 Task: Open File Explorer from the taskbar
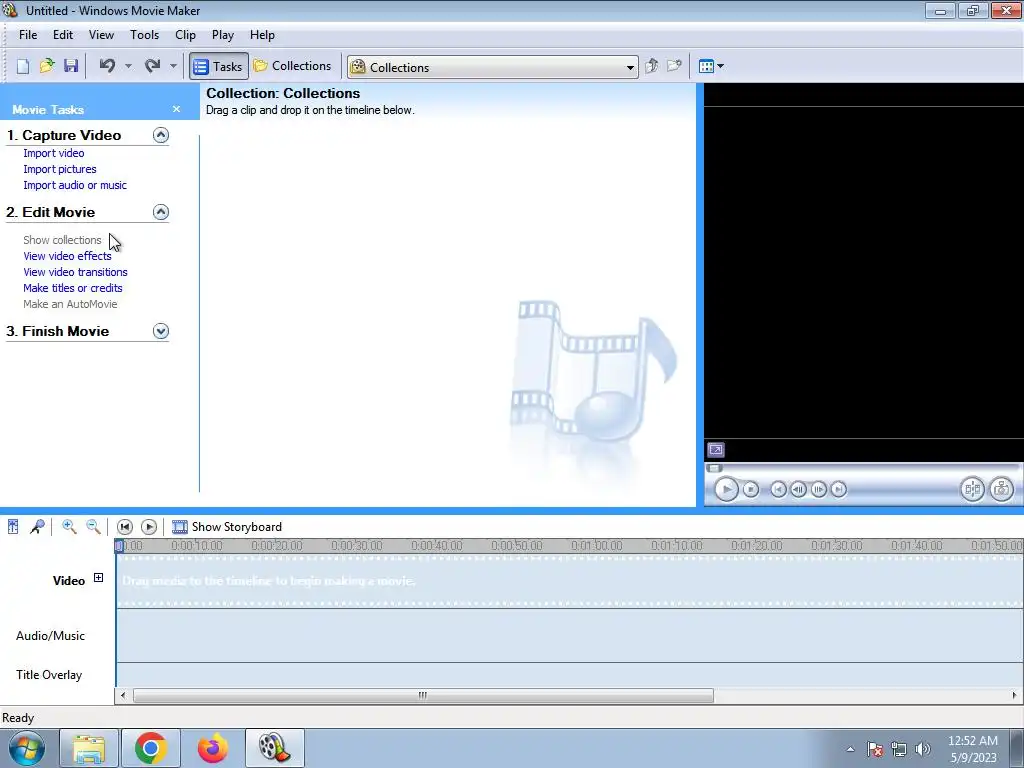[x=89, y=748]
